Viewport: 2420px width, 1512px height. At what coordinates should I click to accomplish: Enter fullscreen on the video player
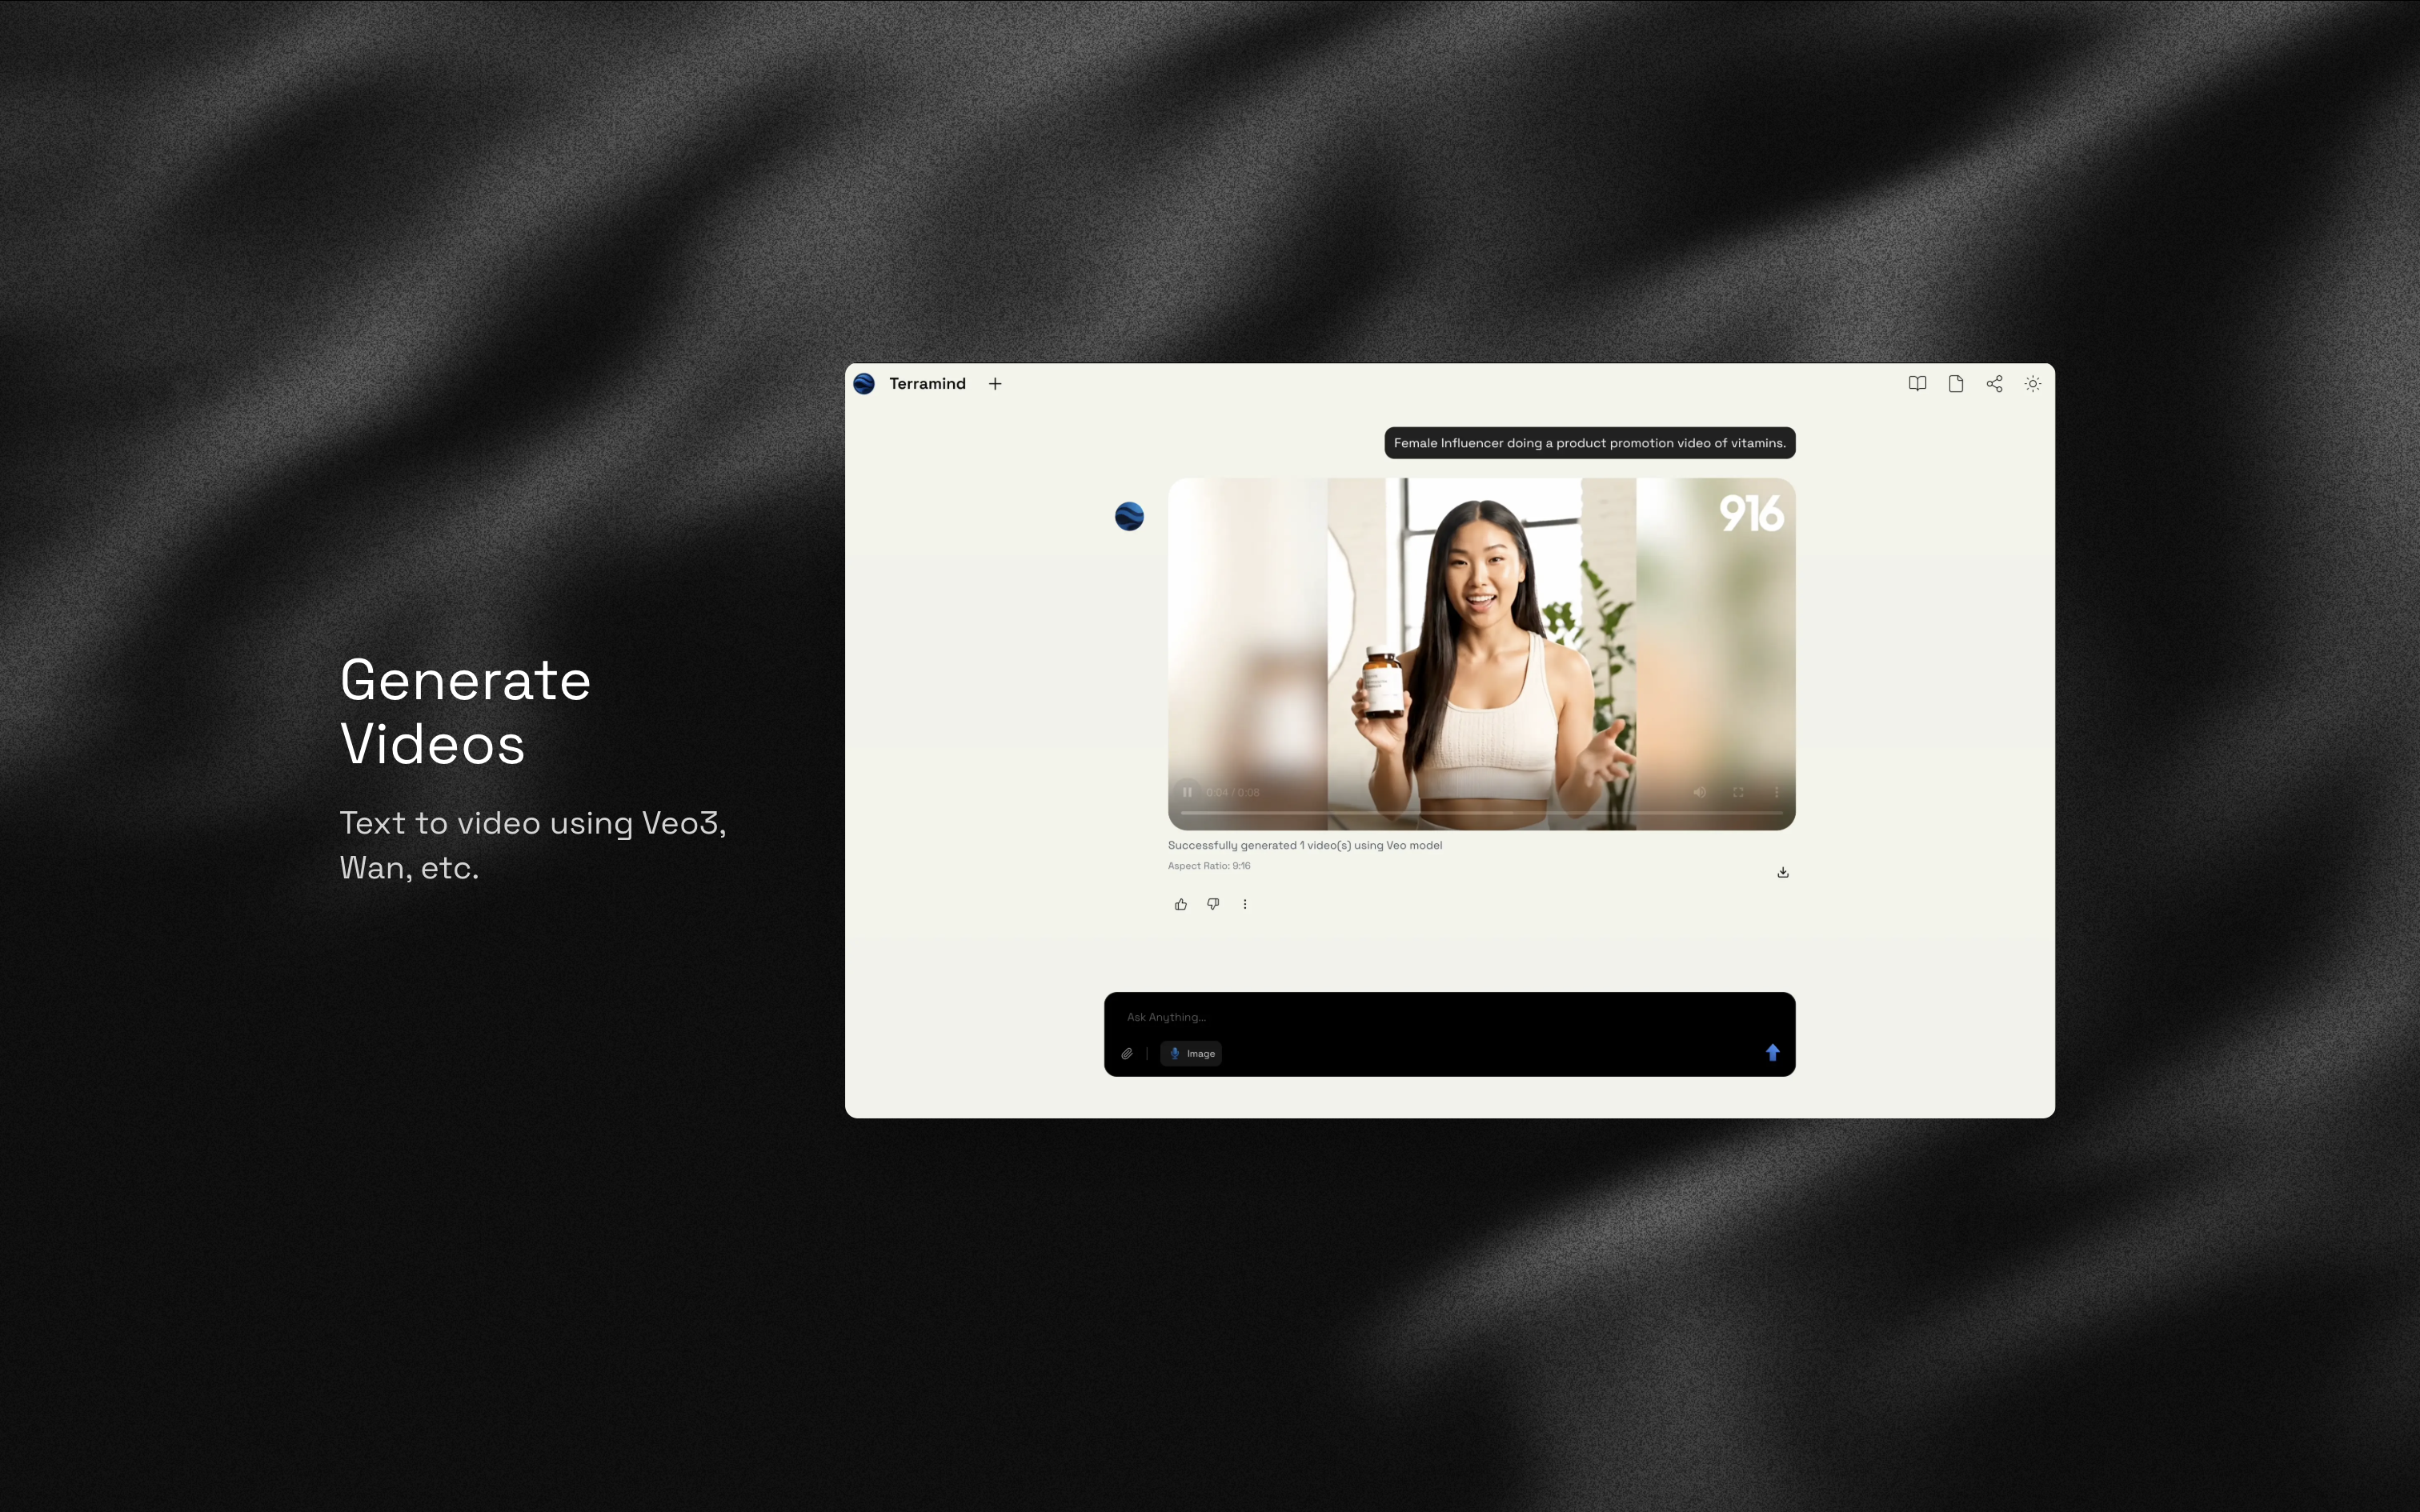pyautogui.click(x=1738, y=792)
